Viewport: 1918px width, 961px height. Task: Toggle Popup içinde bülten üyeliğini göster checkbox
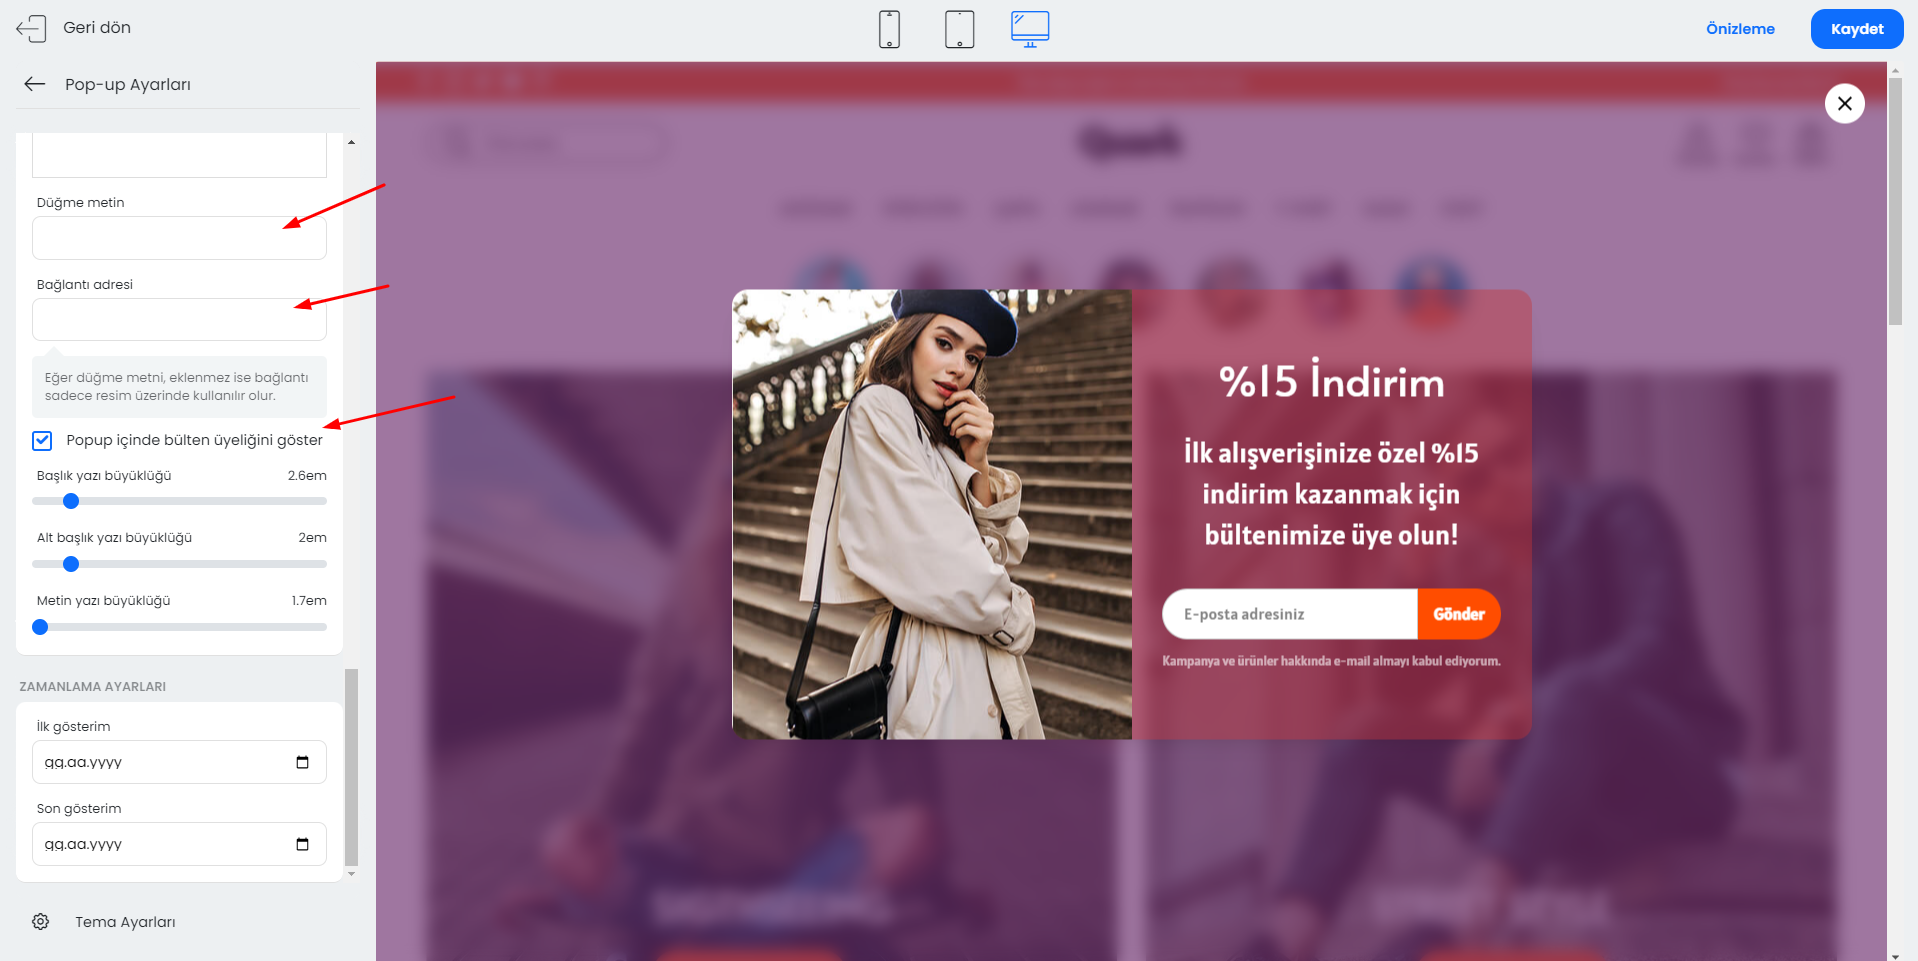pos(42,440)
